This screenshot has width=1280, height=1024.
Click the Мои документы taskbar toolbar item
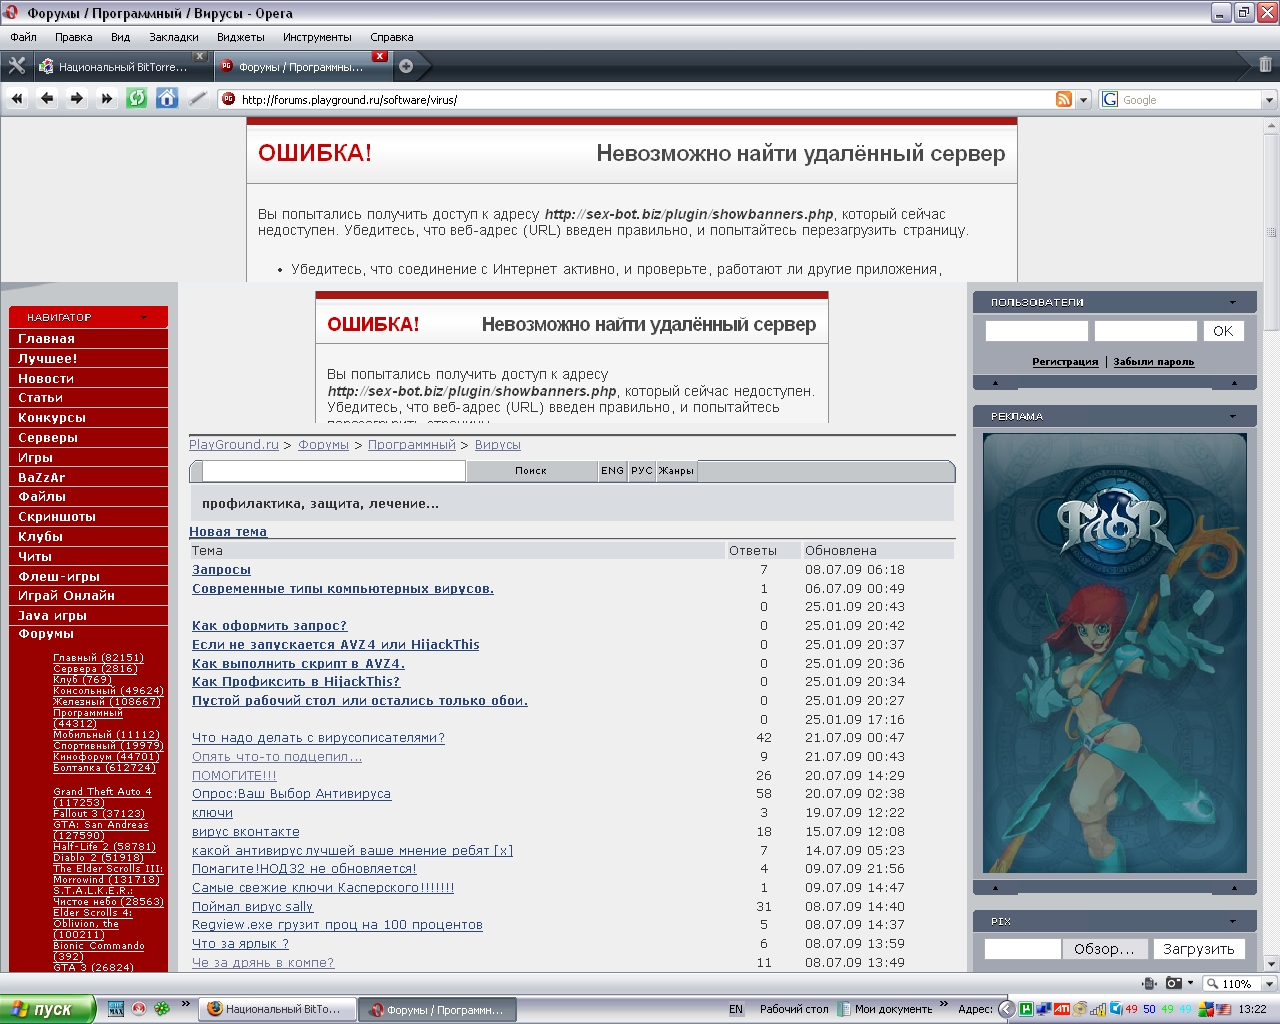885,1009
